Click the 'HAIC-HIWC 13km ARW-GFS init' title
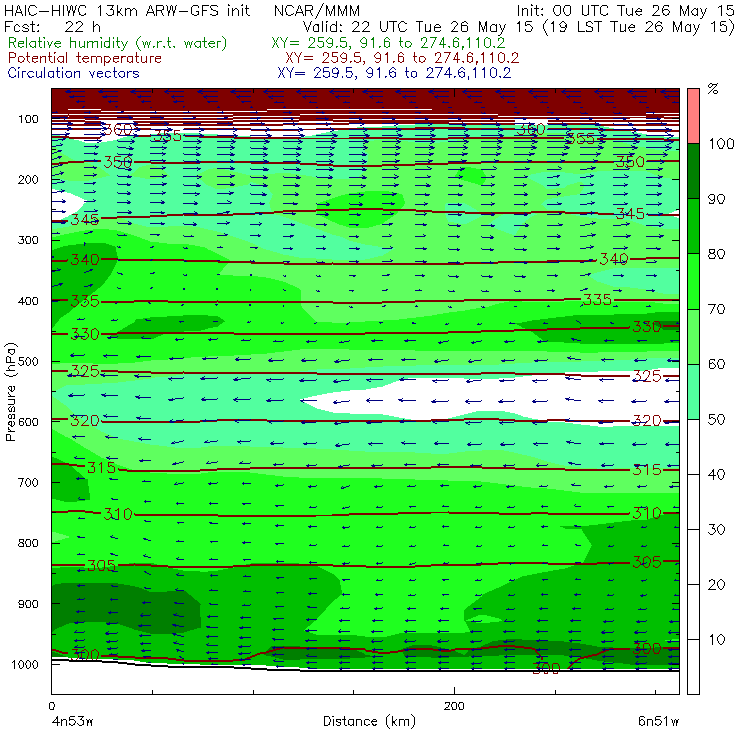The width and height of the screenshot is (740, 740). pos(127,11)
